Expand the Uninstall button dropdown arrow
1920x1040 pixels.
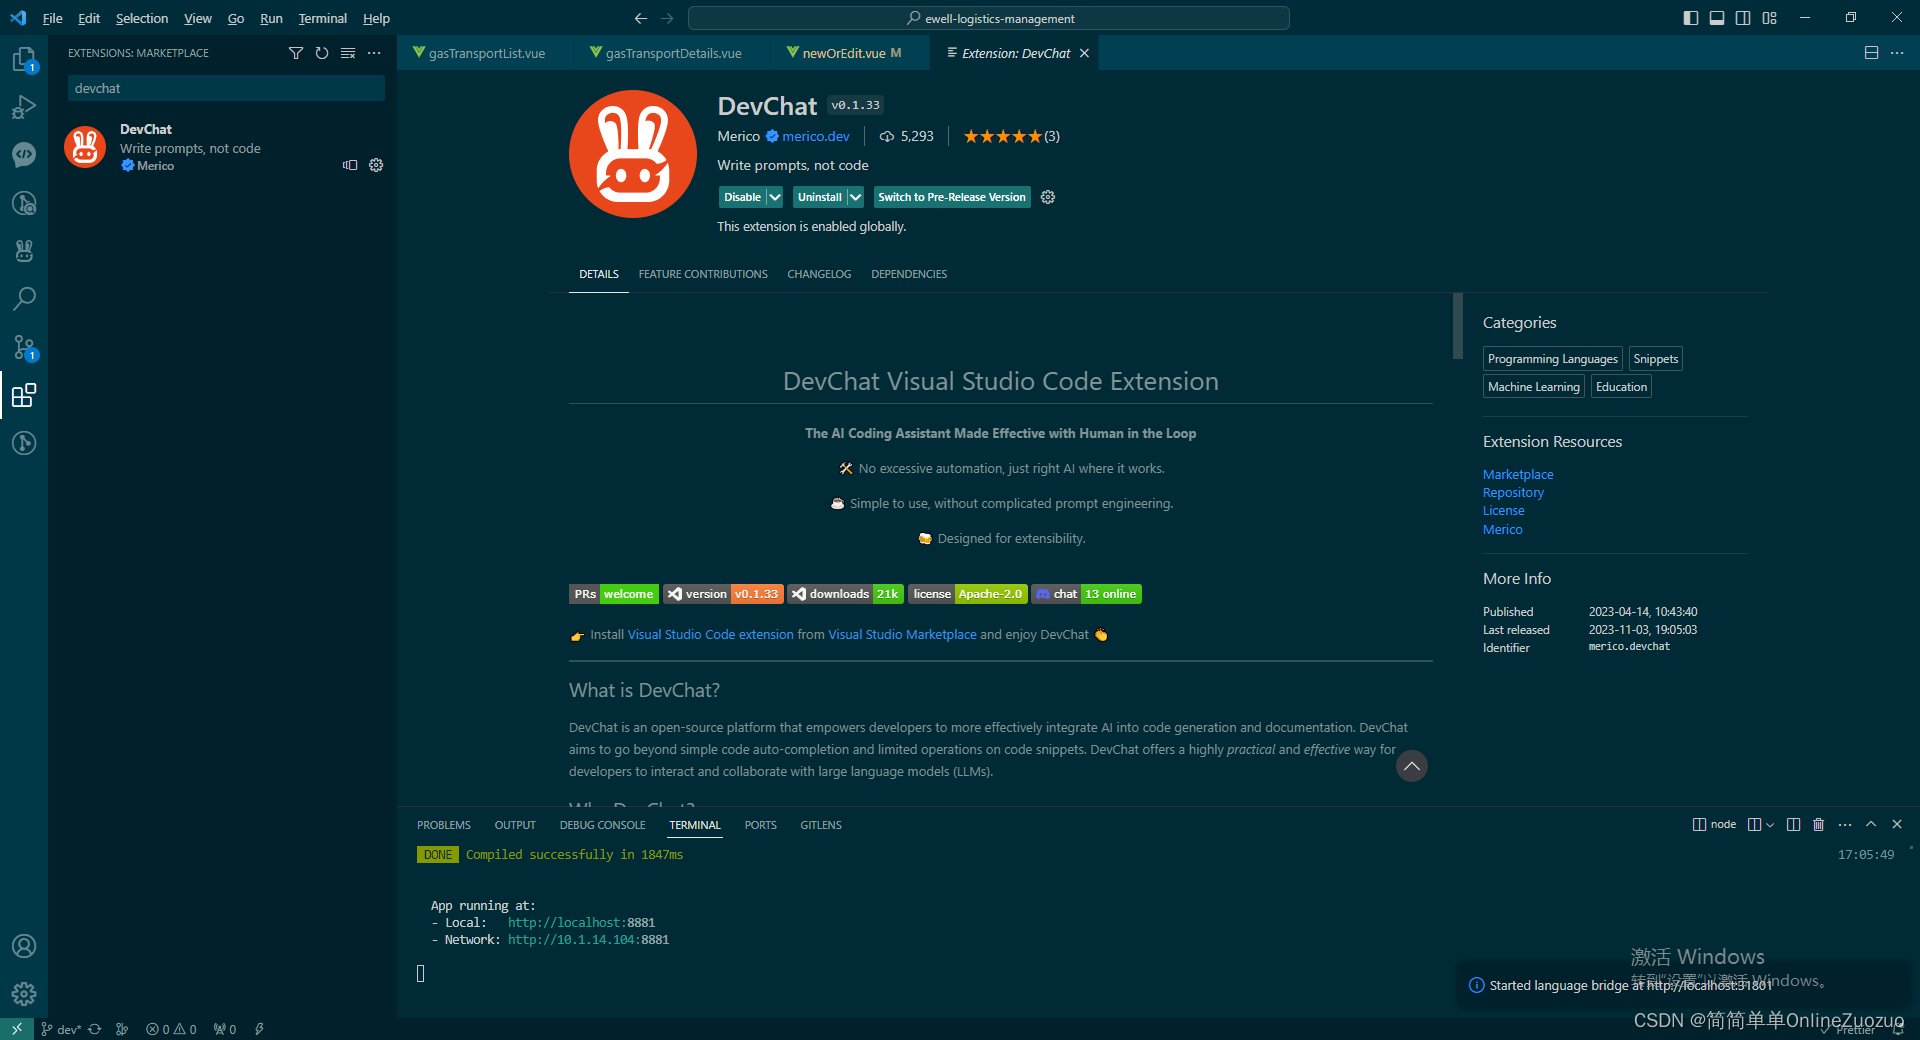[855, 197]
